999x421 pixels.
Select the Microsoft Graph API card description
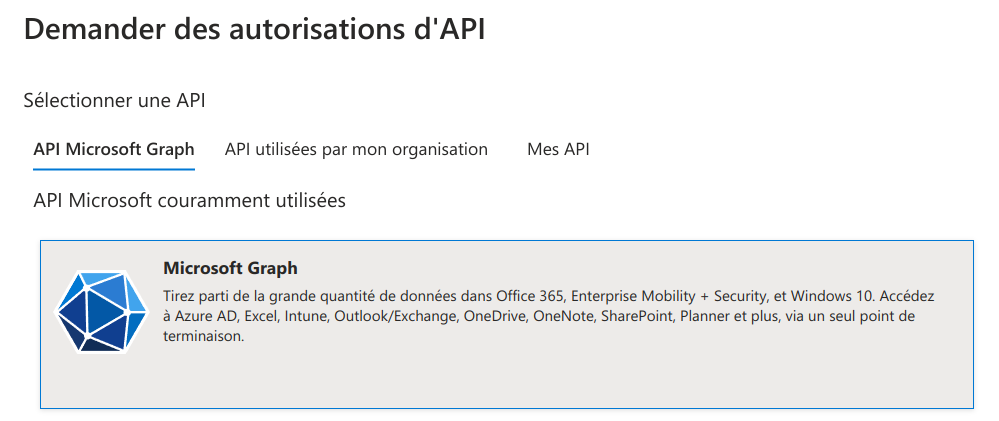pos(549,317)
